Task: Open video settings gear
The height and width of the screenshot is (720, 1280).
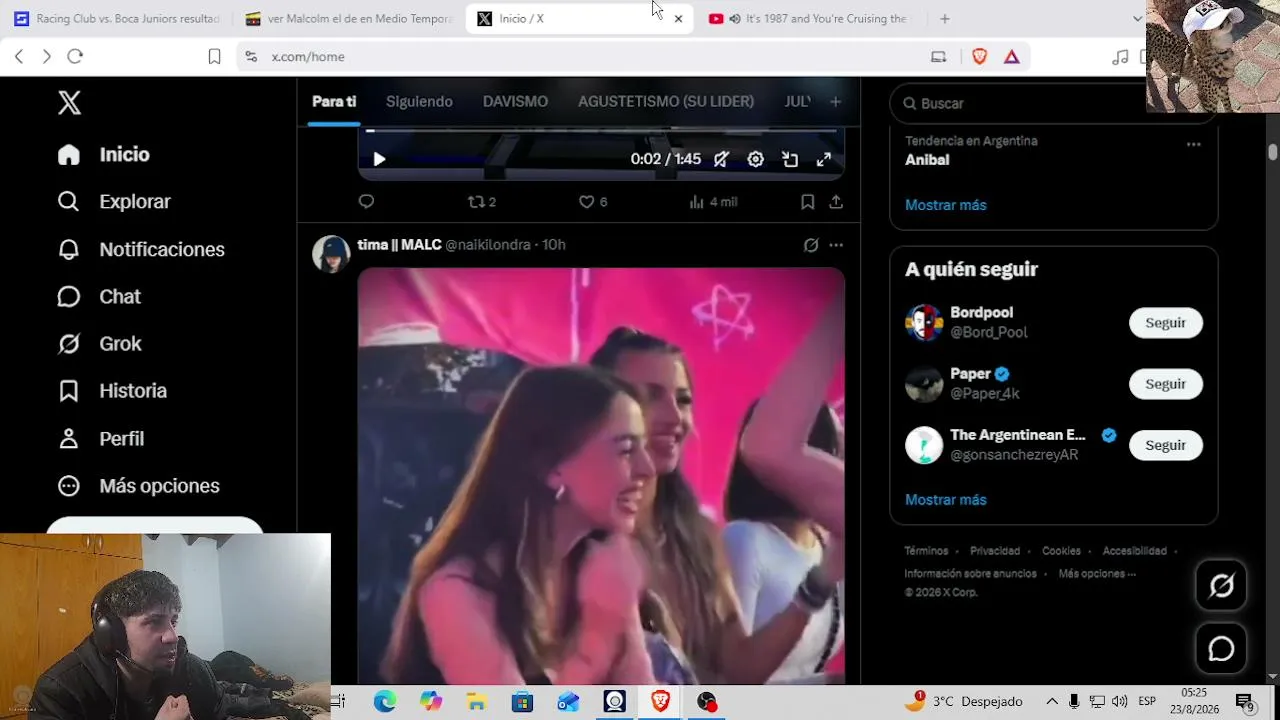Action: (756, 160)
